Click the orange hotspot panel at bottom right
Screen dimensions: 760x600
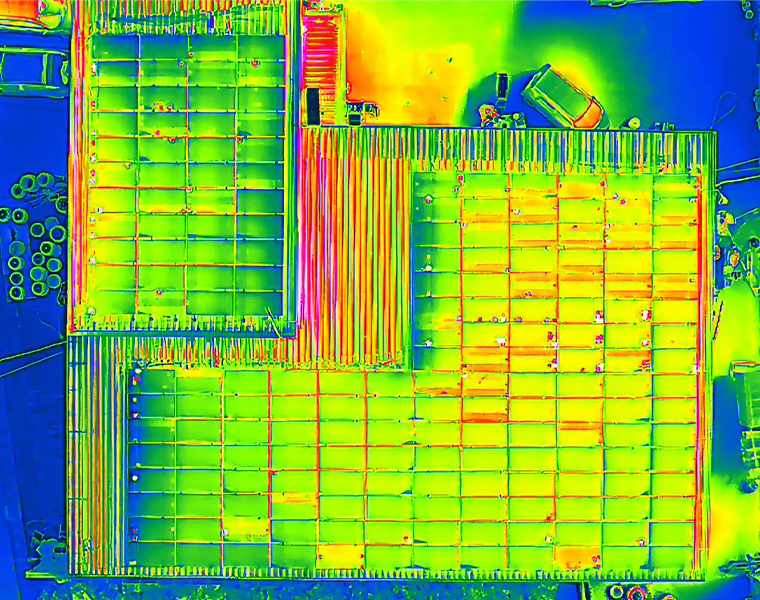tap(578, 553)
